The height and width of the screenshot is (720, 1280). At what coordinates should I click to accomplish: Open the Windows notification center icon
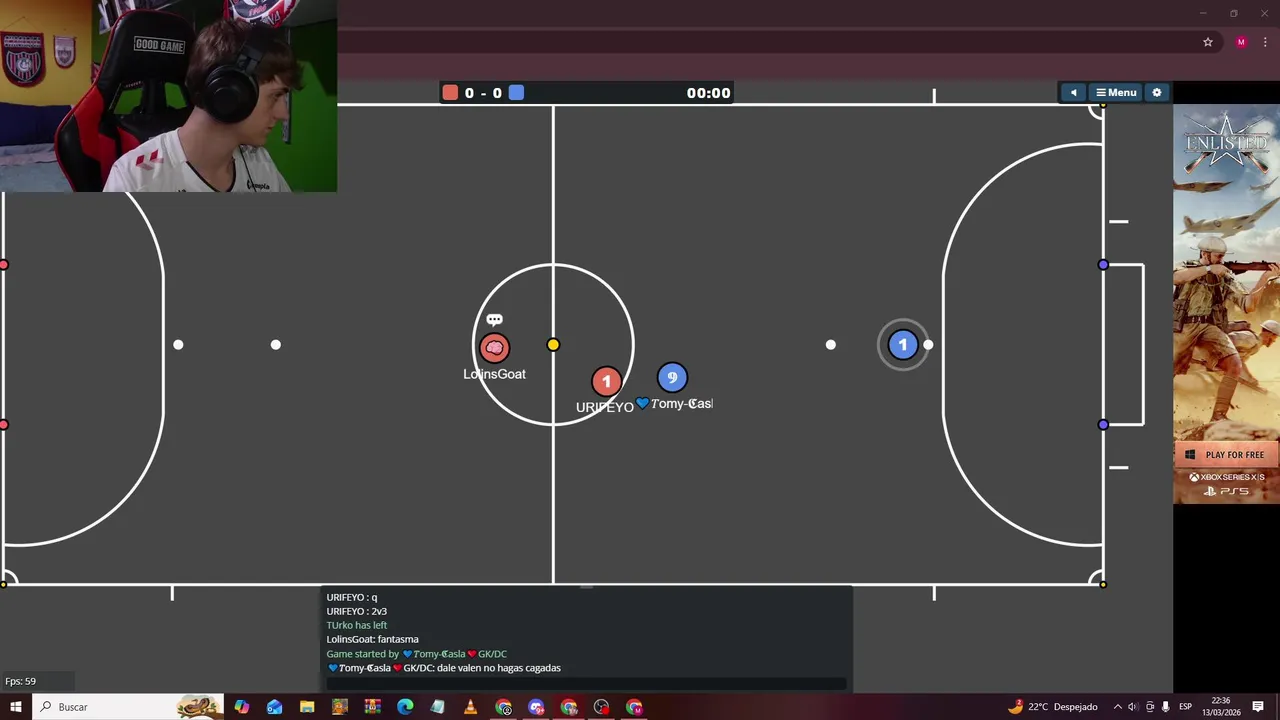pyautogui.click(x=1258, y=707)
